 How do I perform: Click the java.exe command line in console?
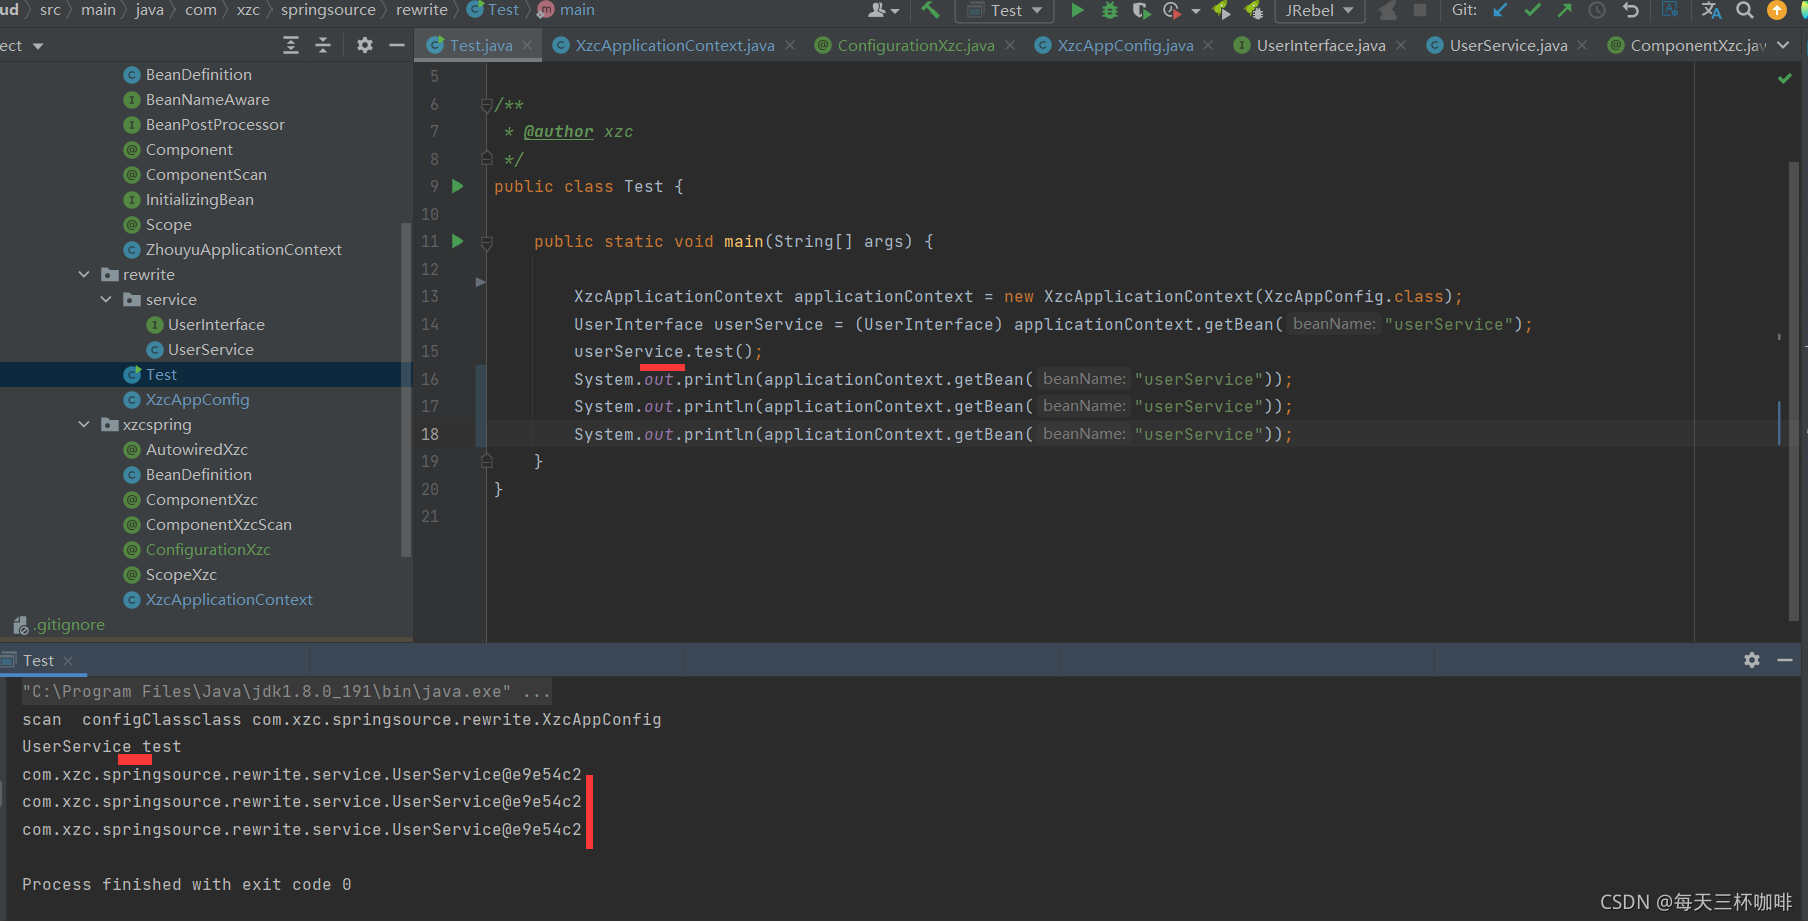pyautogui.click(x=286, y=691)
